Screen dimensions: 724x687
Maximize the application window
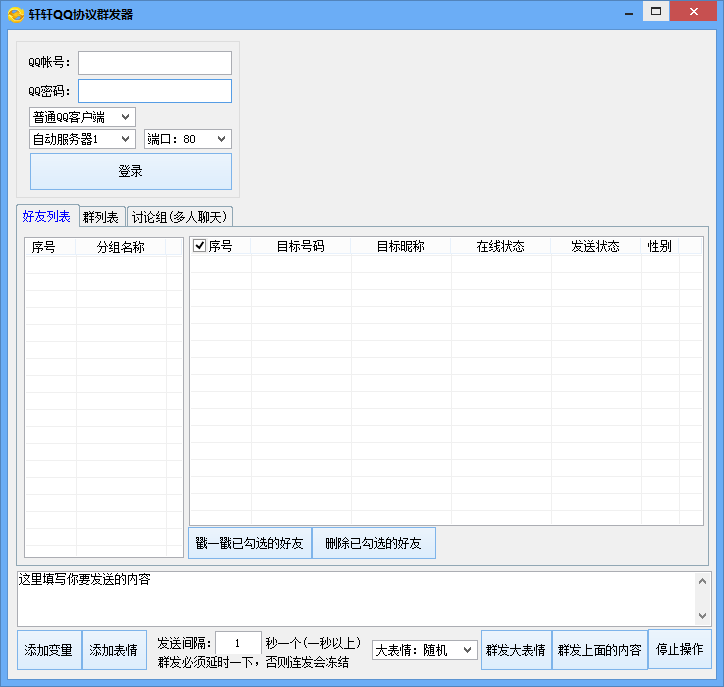click(x=656, y=11)
